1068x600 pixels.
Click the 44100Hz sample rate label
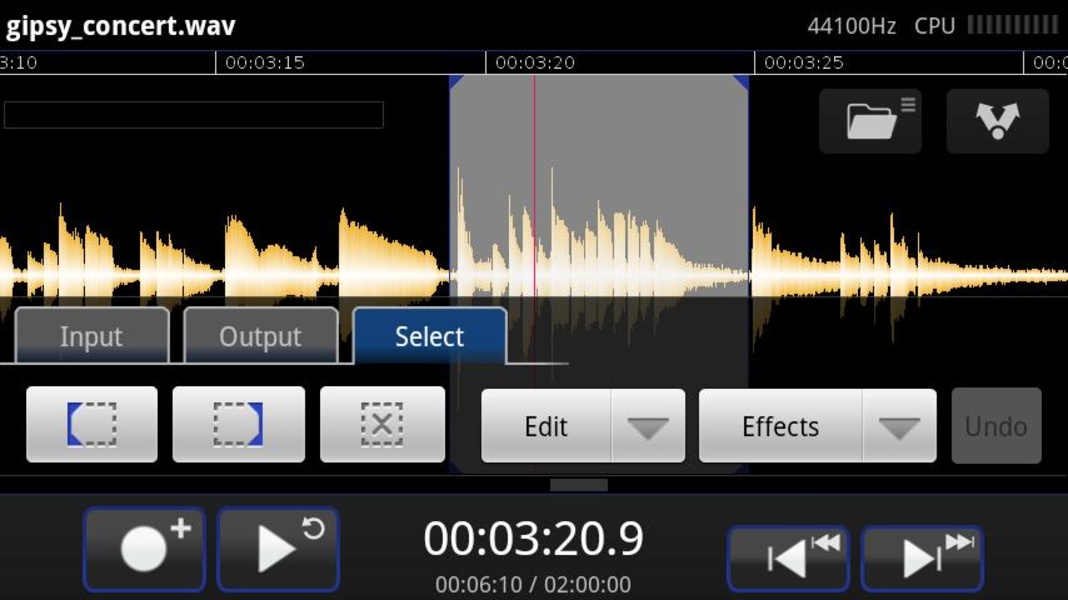tap(851, 26)
